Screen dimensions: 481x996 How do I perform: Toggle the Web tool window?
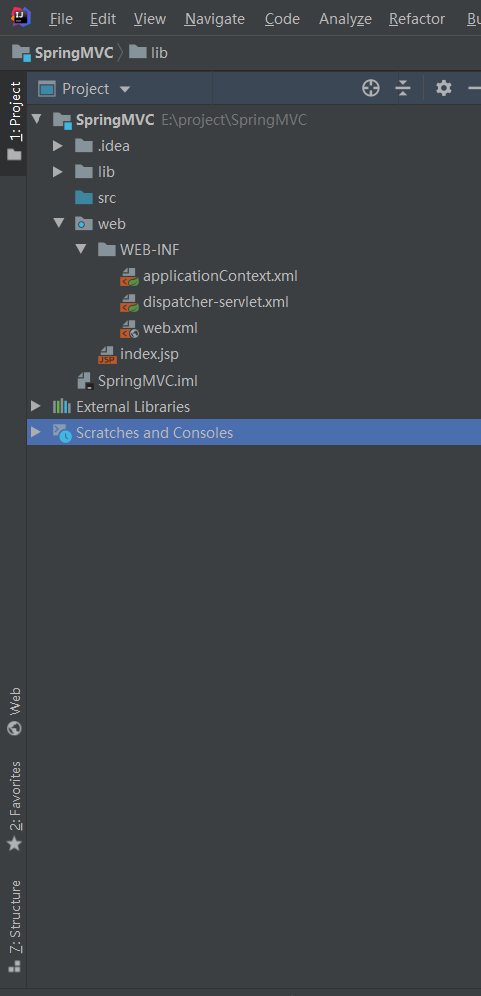[x=14, y=711]
